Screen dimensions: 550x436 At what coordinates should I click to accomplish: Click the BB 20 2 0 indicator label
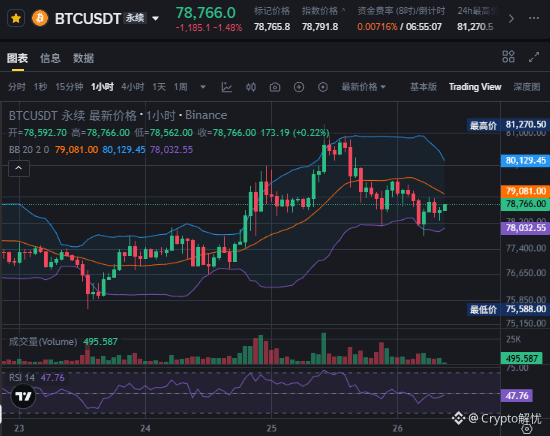[29, 150]
